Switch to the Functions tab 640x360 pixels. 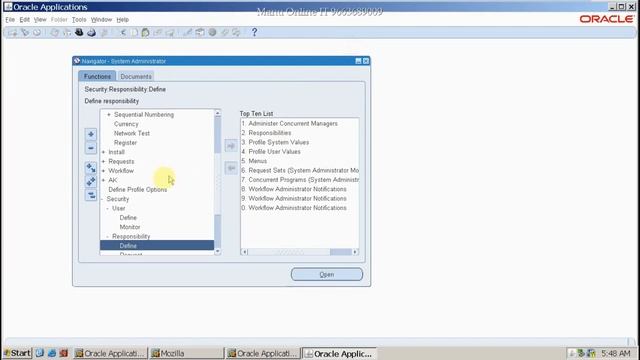point(97,76)
